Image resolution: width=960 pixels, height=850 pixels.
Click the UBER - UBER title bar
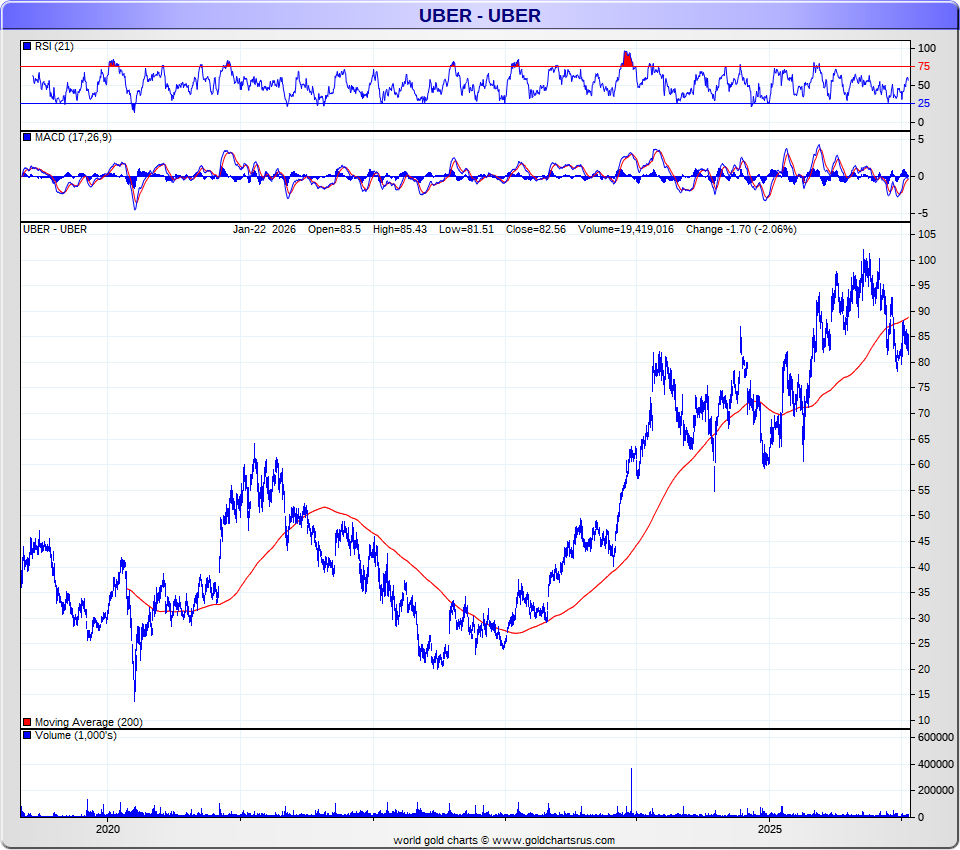(479, 15)
